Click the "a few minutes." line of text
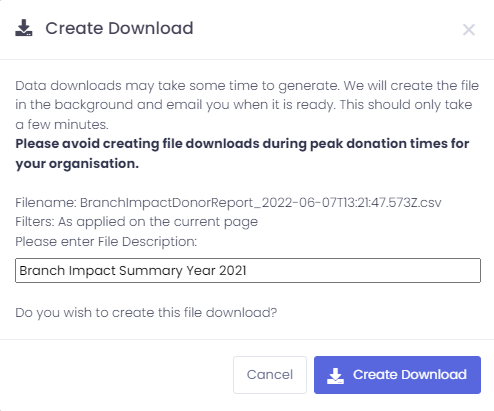This screenshot has height=411, width=494. pyautogui.click(x=62, y=125)
